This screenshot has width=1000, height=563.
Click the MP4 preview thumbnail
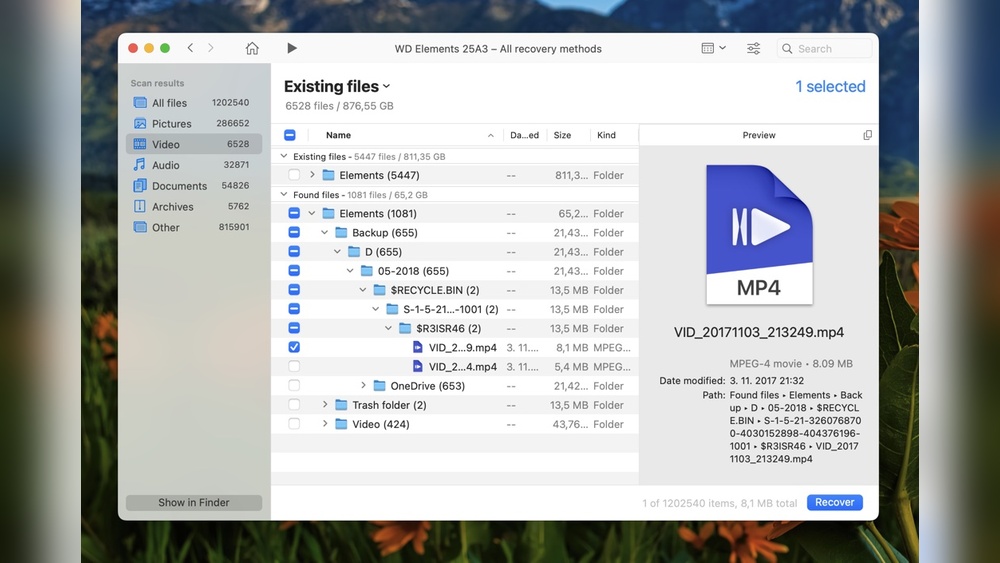click(759, 235)
